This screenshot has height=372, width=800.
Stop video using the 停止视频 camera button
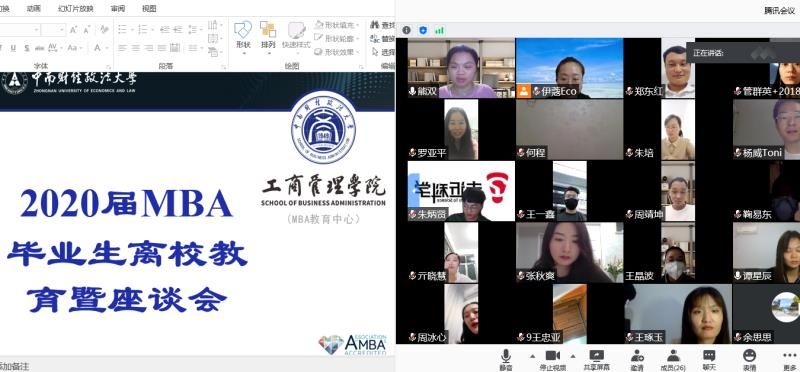(x=553, y=359)
